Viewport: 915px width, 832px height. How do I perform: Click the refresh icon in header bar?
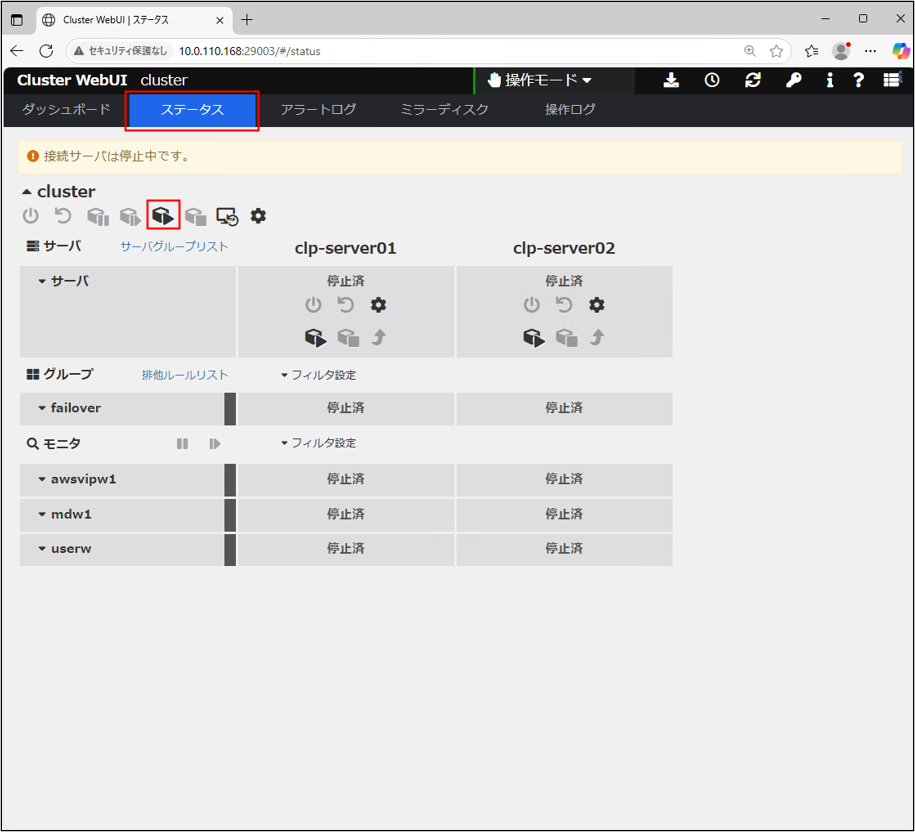point(753,81)
